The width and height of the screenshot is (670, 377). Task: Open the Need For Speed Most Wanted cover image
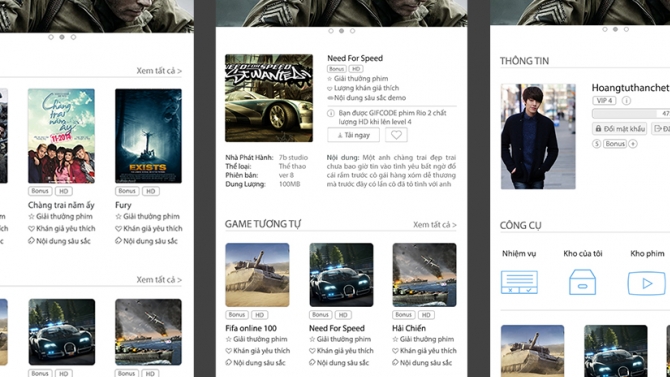(269, 98)
